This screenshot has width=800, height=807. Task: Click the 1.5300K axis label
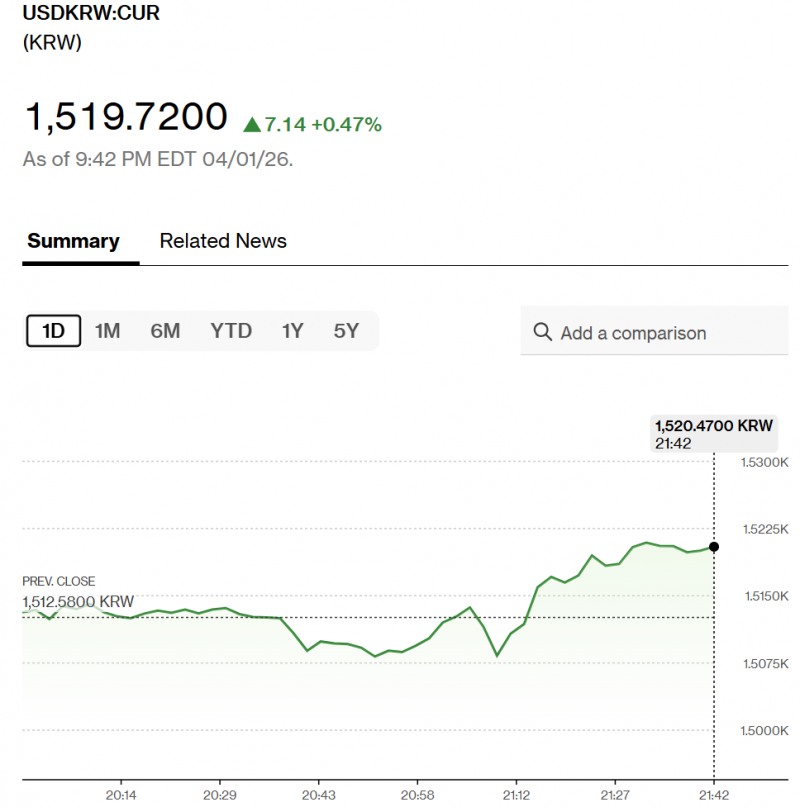(x=765, y=462)
